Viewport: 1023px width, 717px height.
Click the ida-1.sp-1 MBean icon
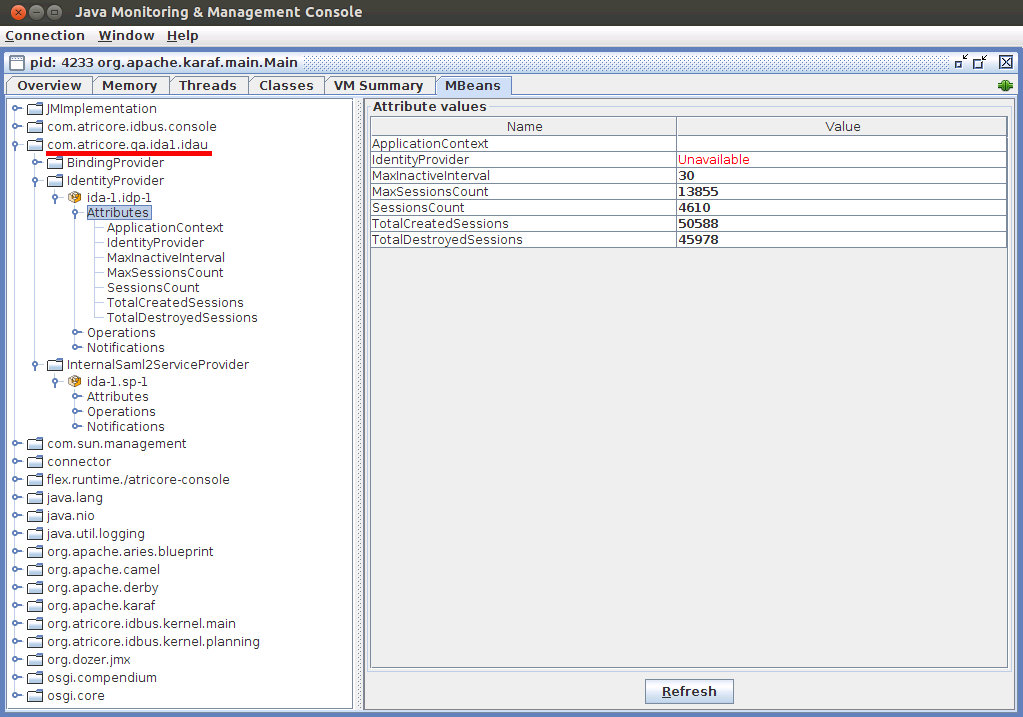tap(75, 381)
